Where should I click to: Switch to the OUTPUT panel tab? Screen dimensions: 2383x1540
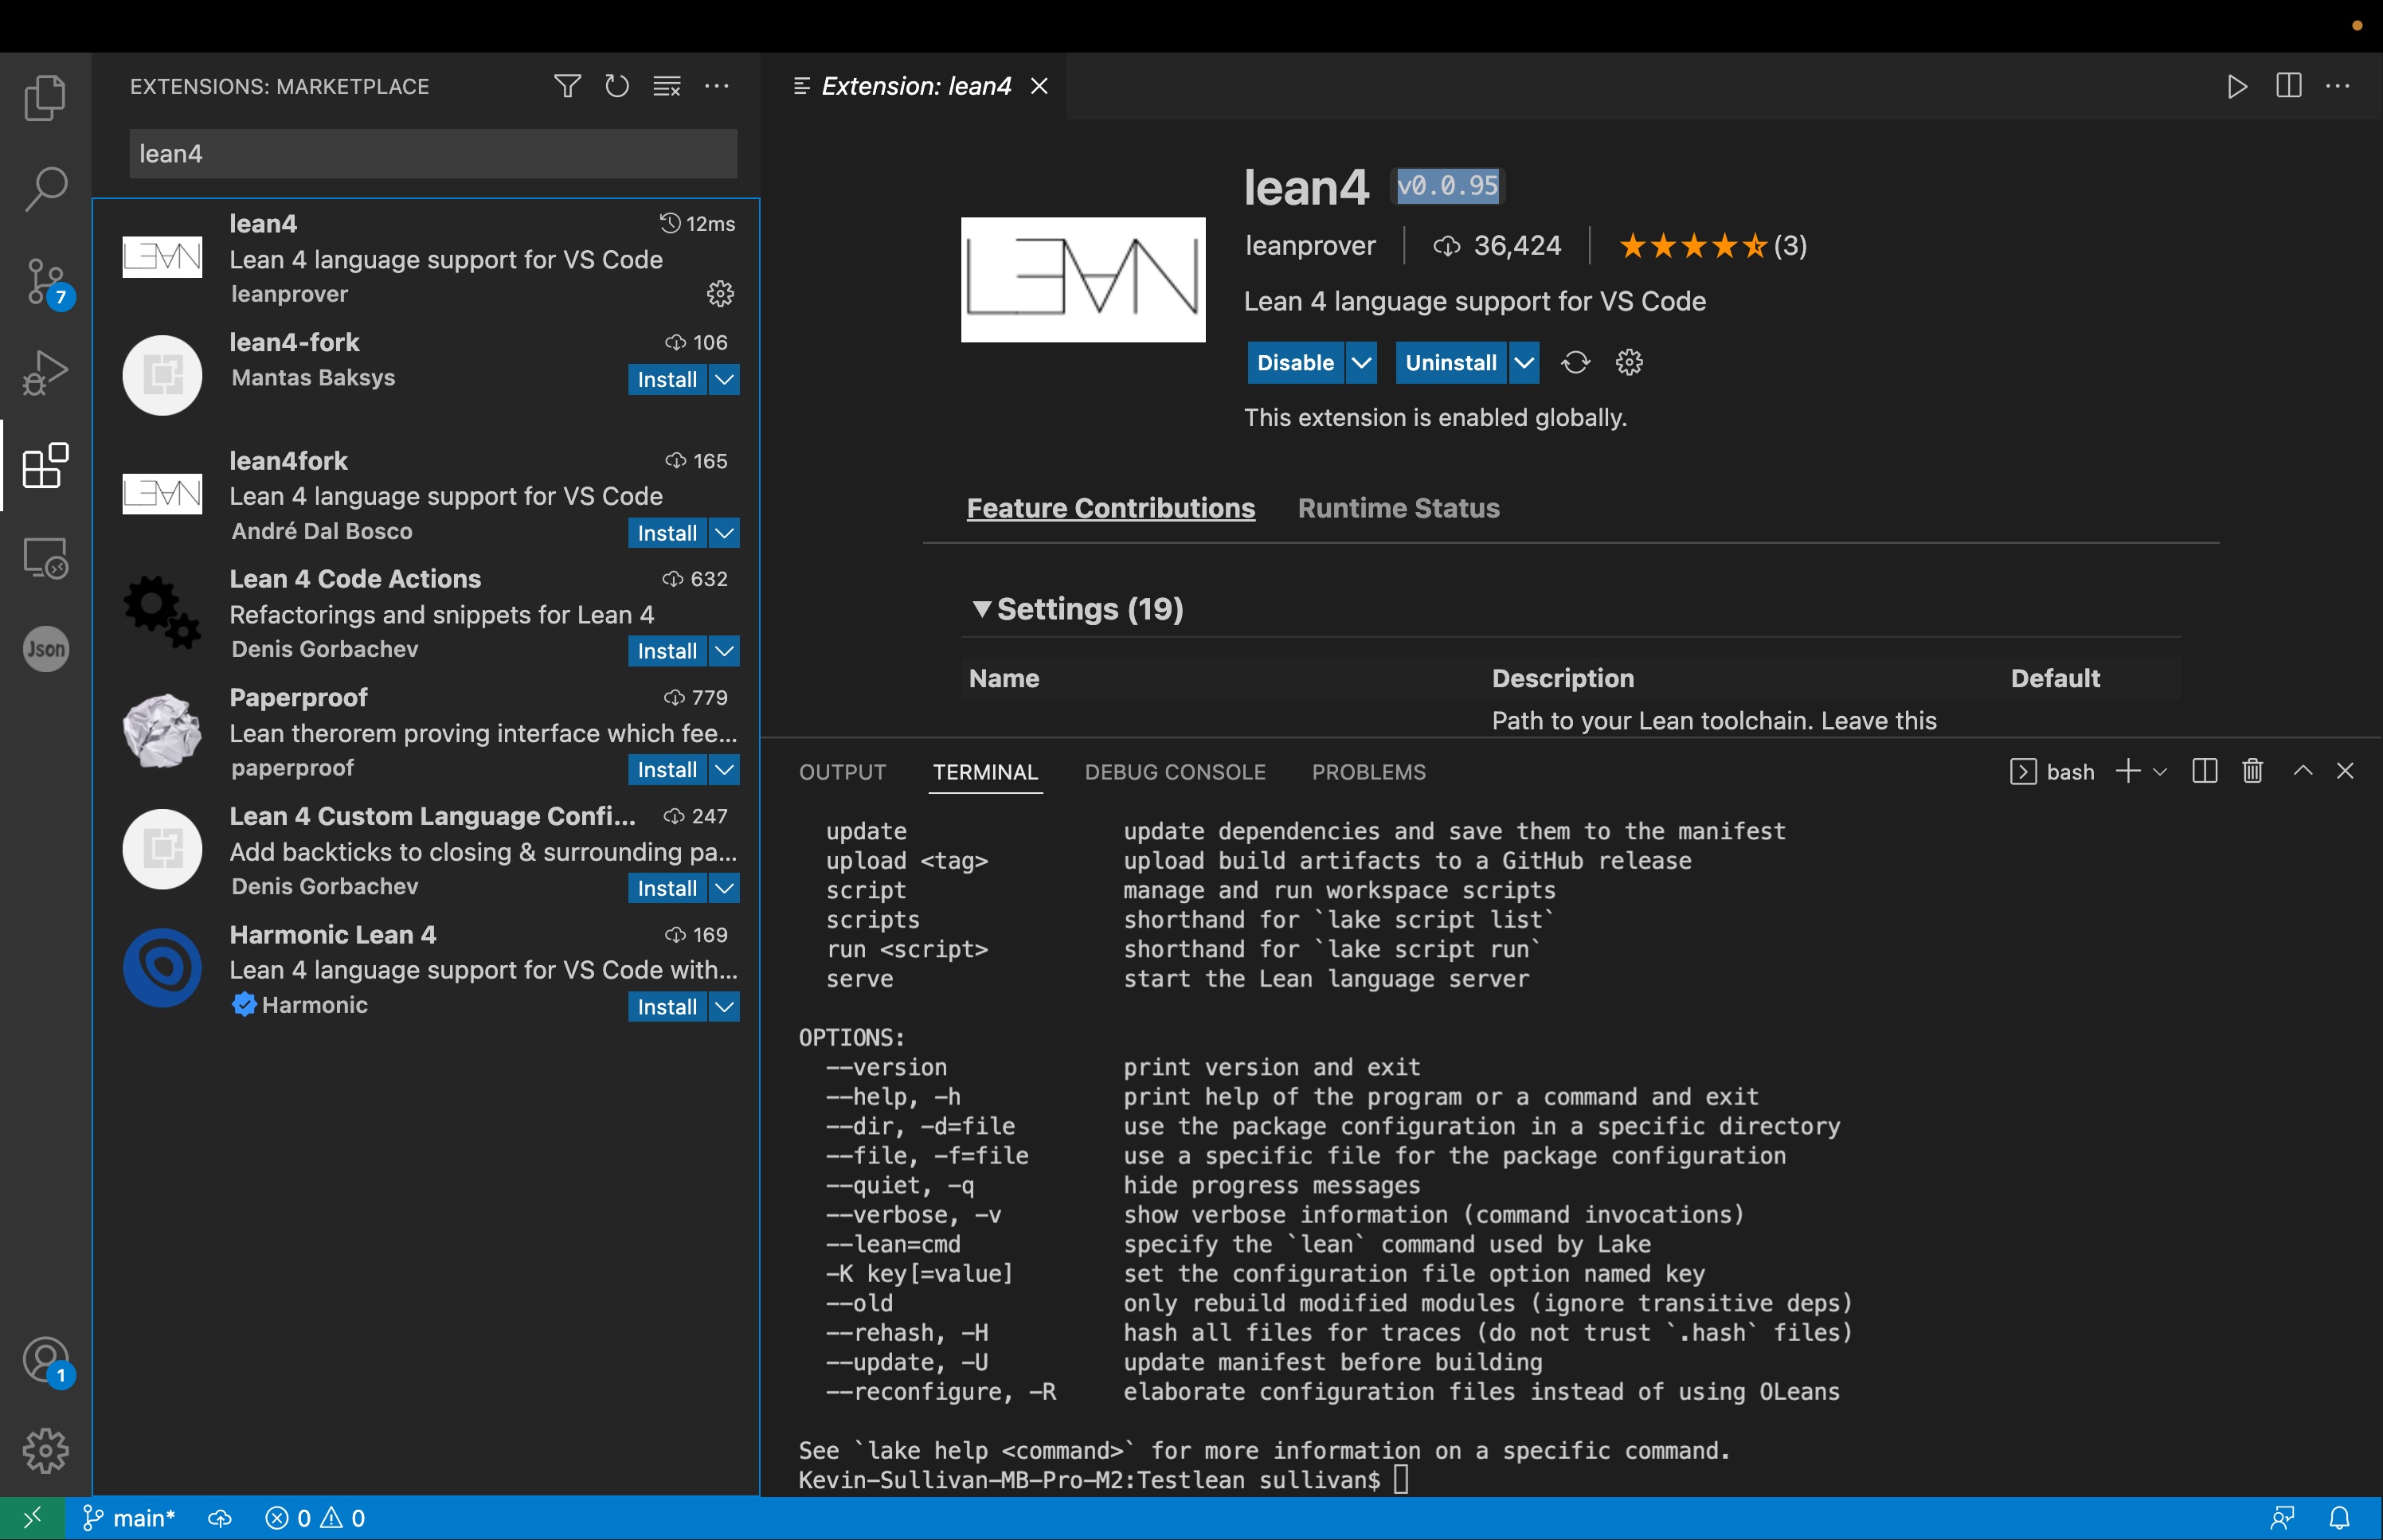coord(842,772)
